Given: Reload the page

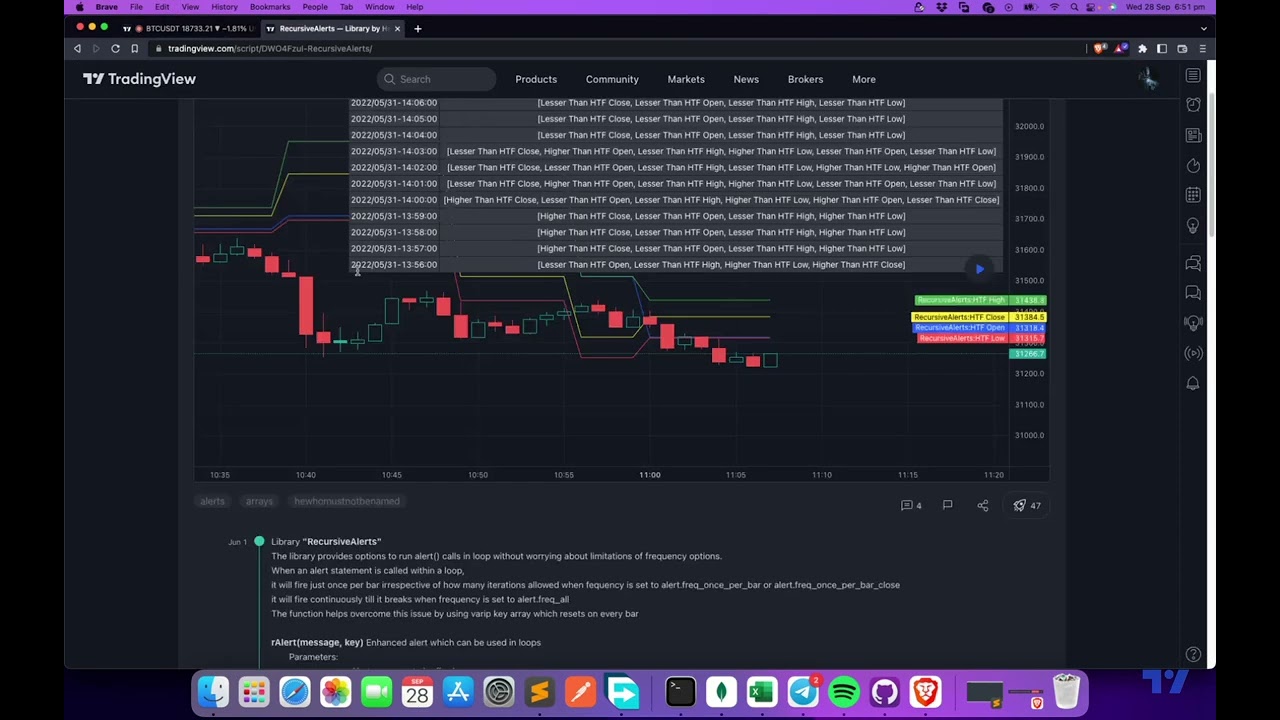Looking at the screenshot, I should [115, 48].
